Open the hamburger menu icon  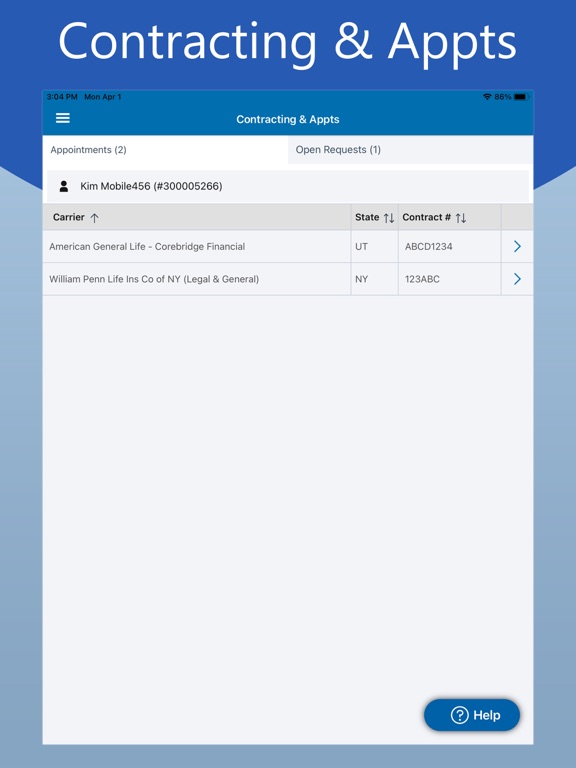(x=63, y=118)
